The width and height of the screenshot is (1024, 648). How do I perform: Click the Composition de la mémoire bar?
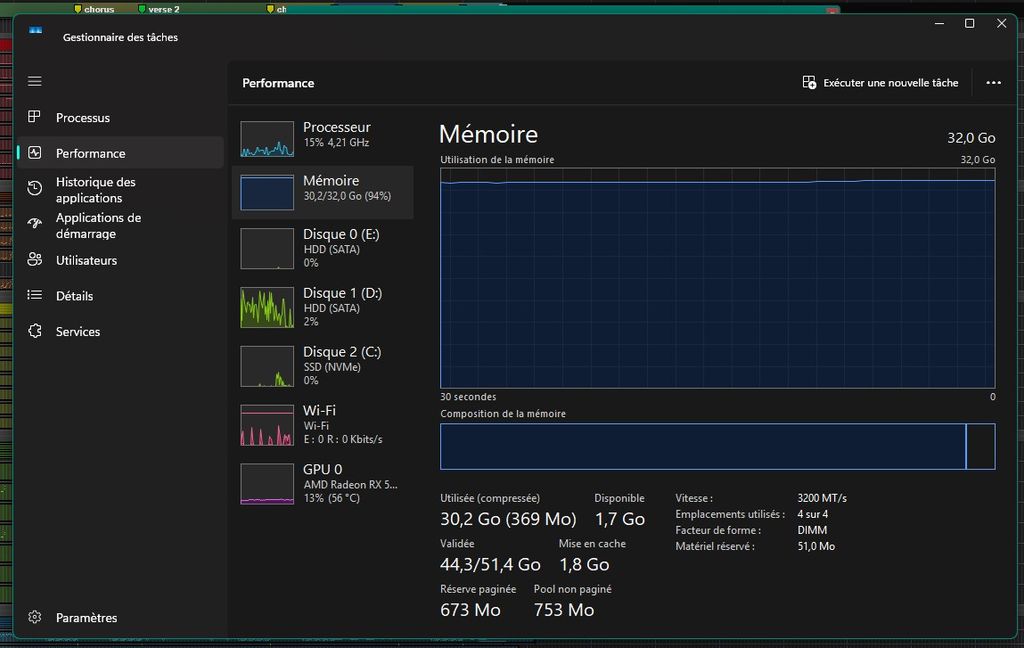tap(703, 446)
